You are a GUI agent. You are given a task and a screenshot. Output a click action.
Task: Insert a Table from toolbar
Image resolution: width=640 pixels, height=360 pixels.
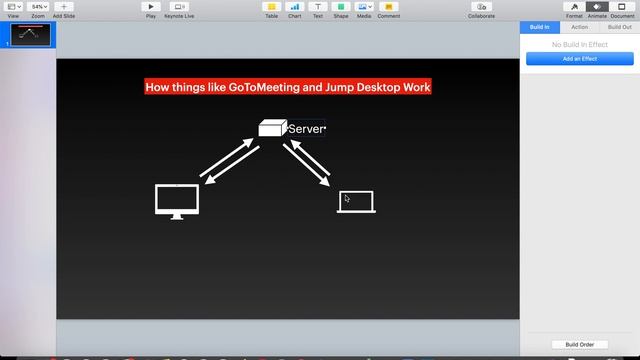pyautogui.click(x=271, y=7)
